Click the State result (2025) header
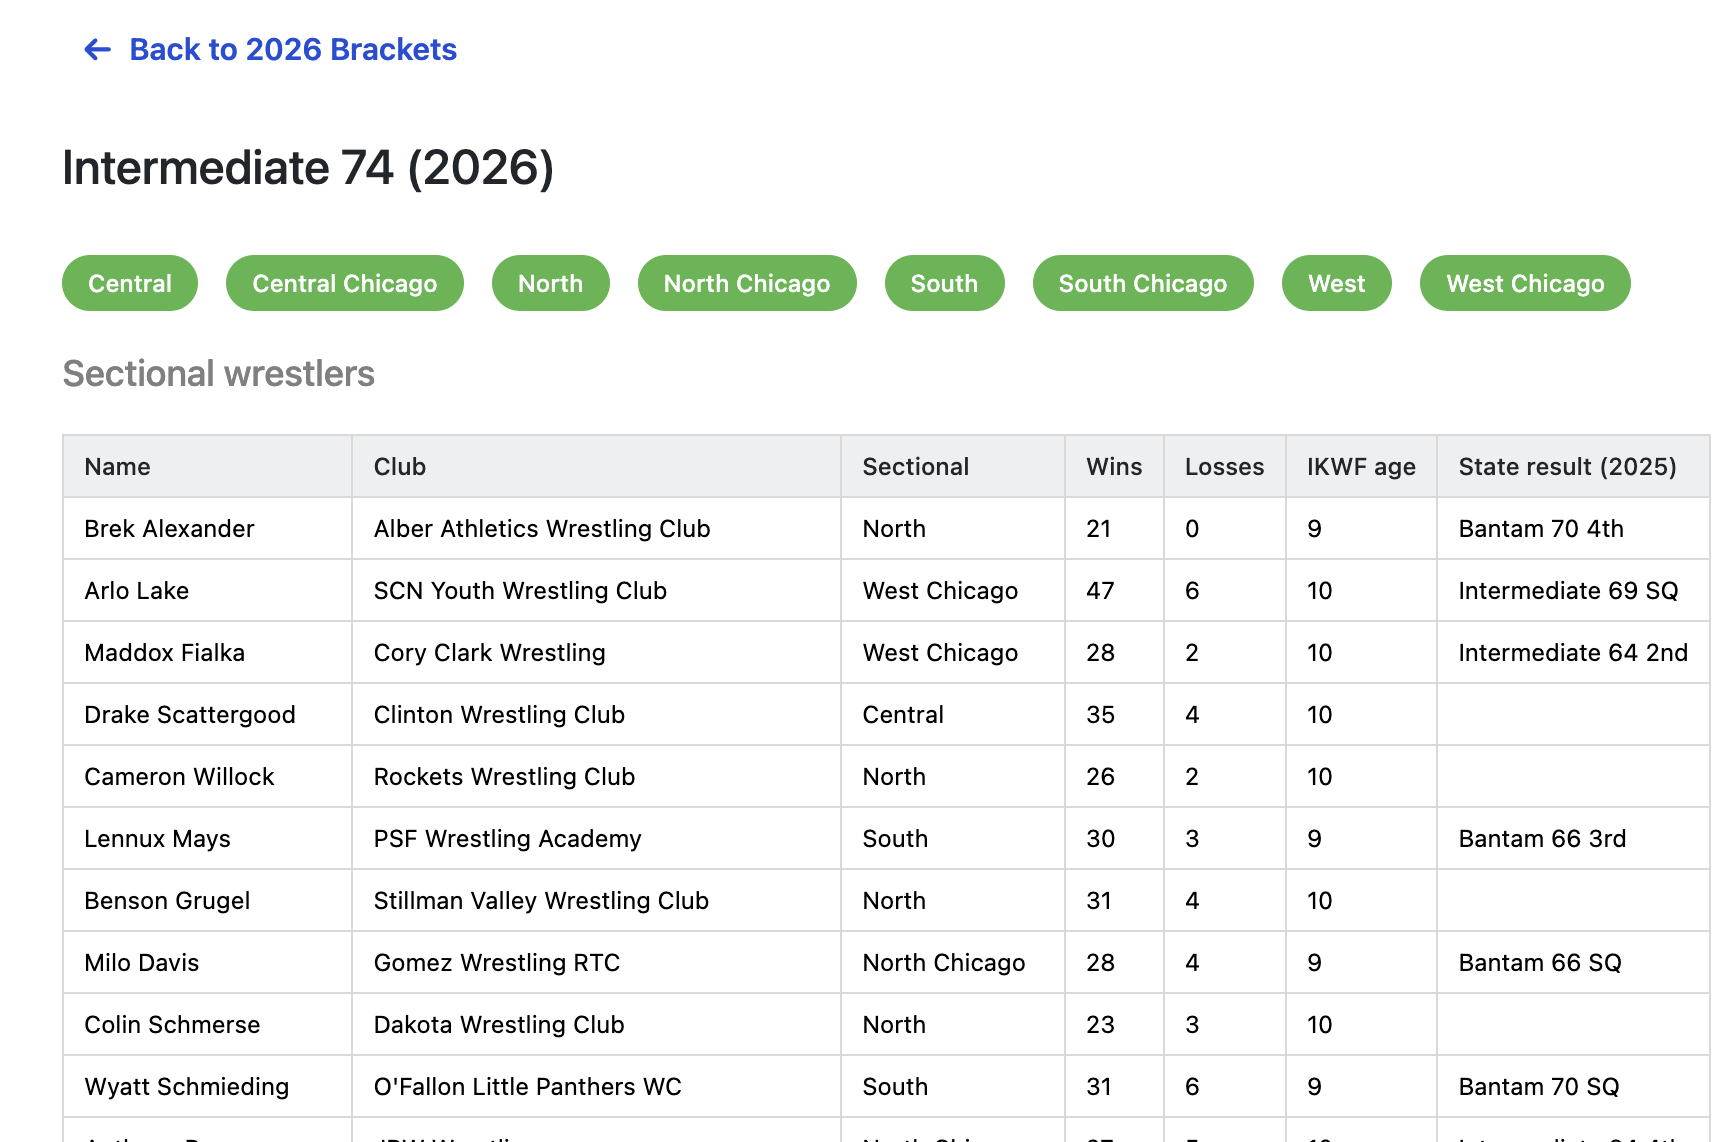This screenshot has height=1142, width=1732. pos(1566,467)
